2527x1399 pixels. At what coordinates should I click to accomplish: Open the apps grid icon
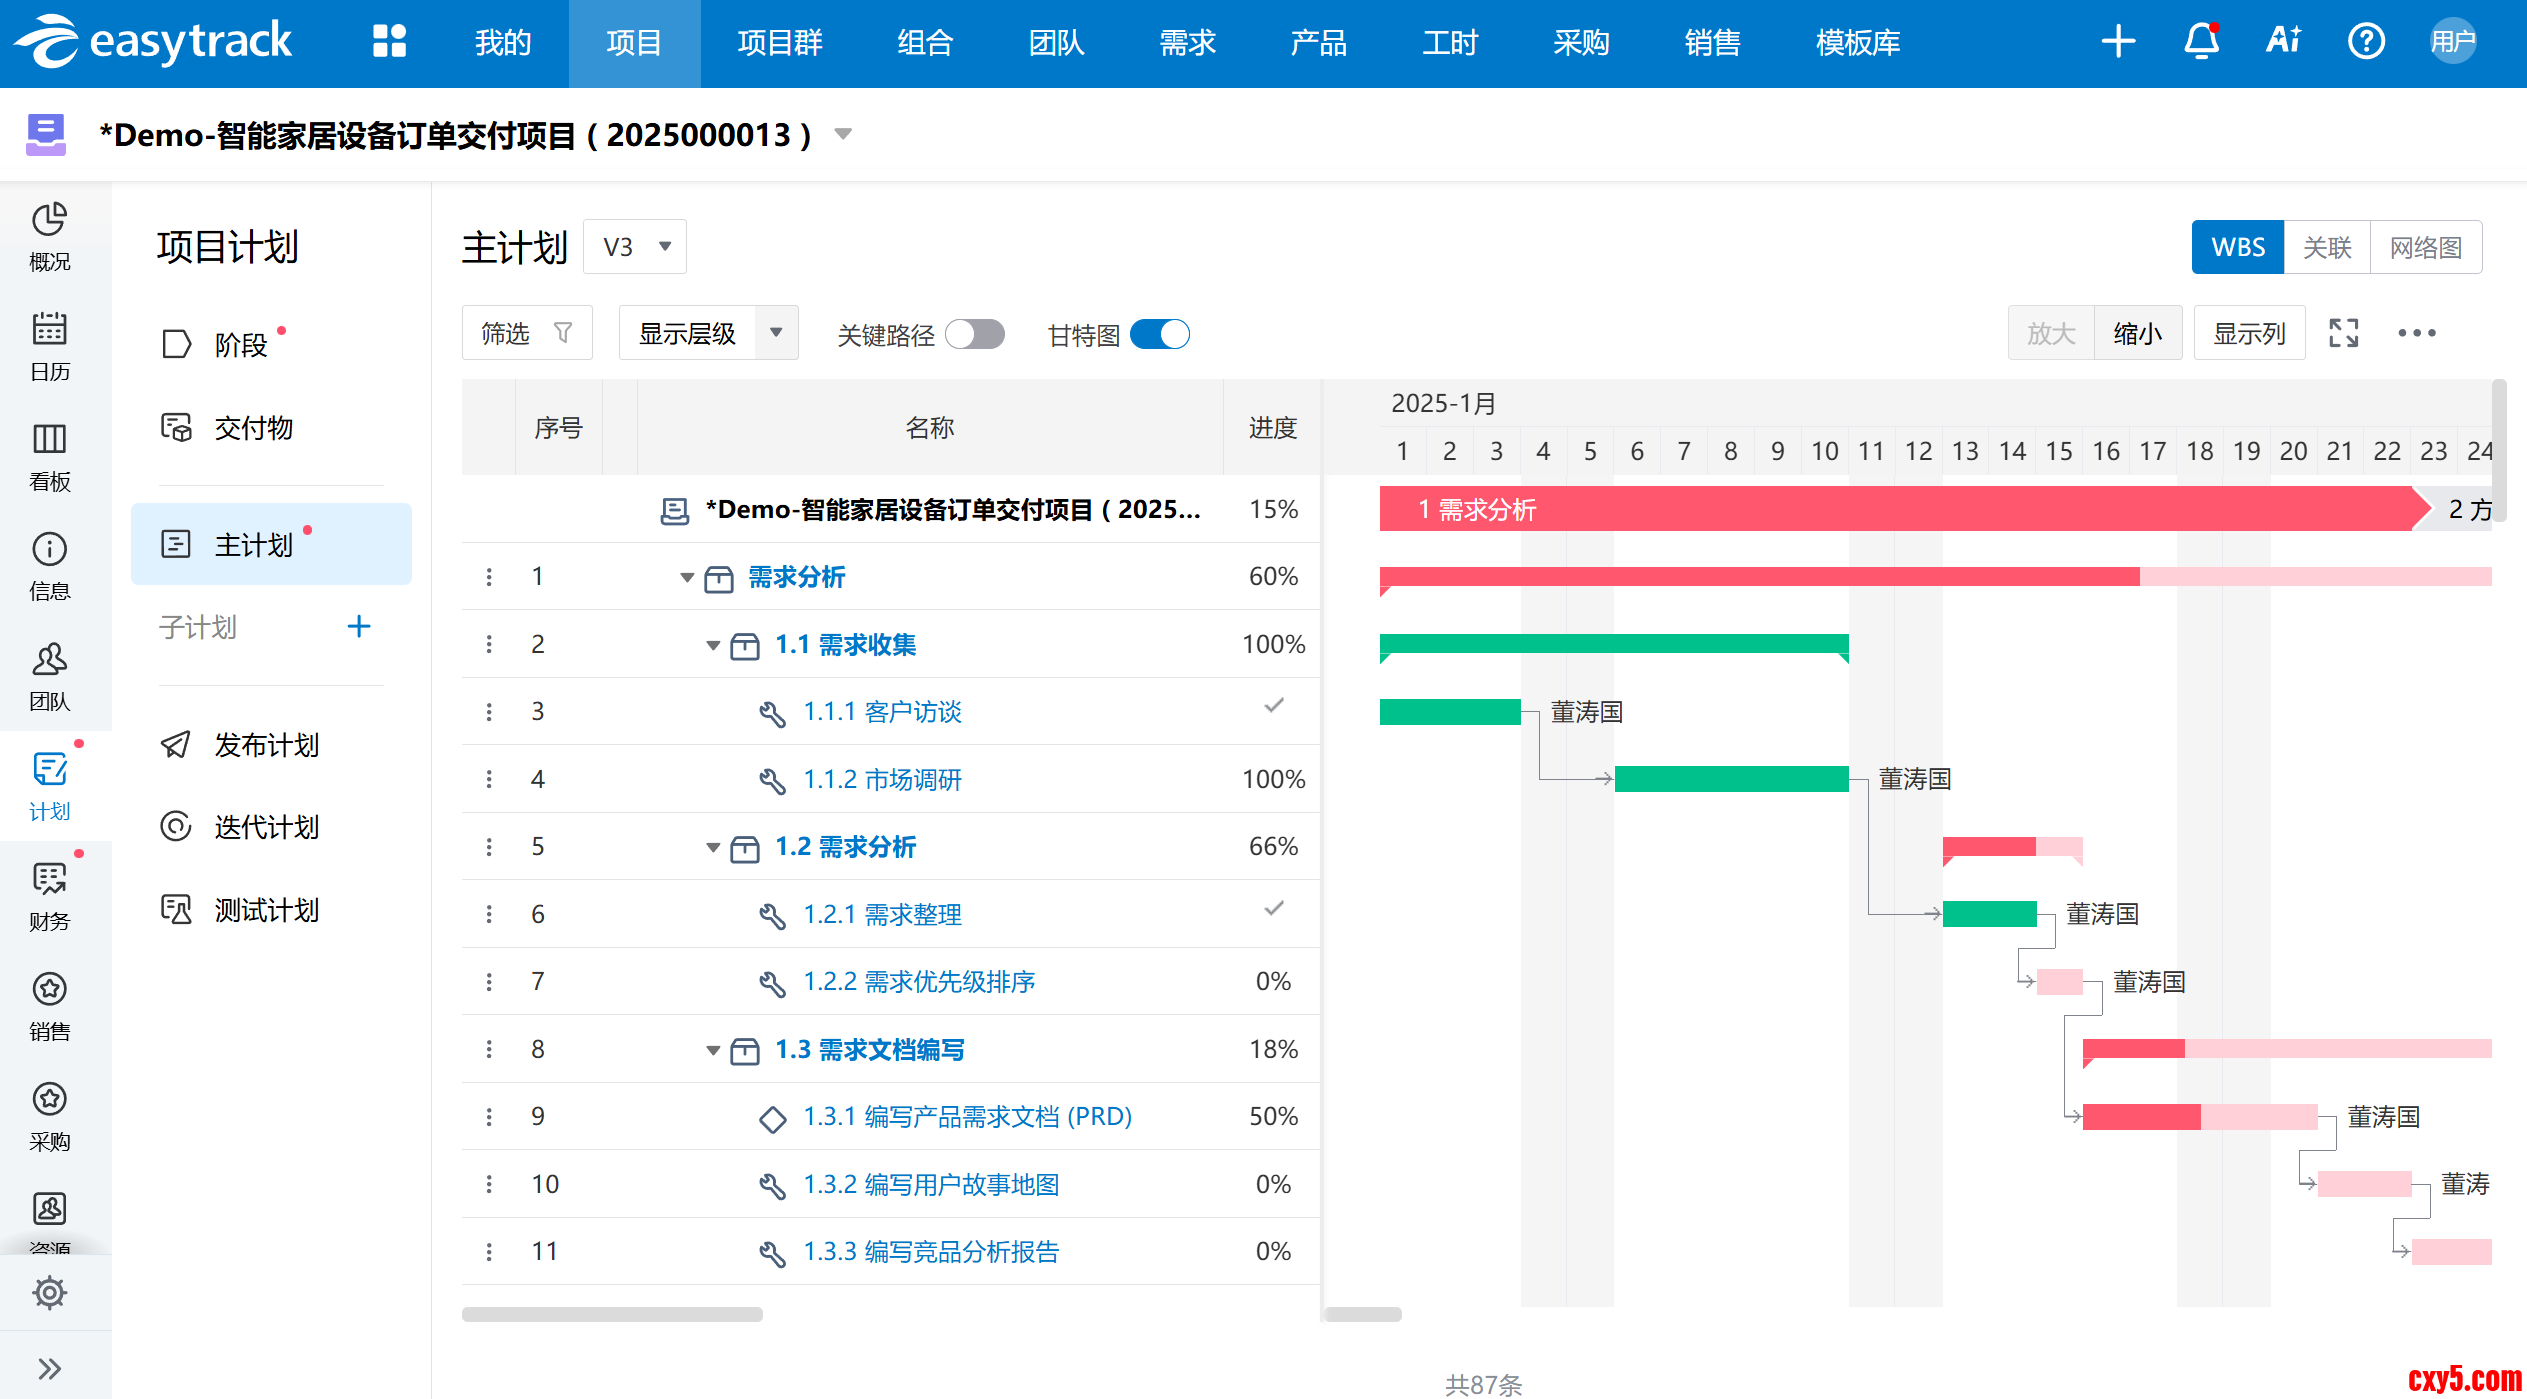pos(389,42)
